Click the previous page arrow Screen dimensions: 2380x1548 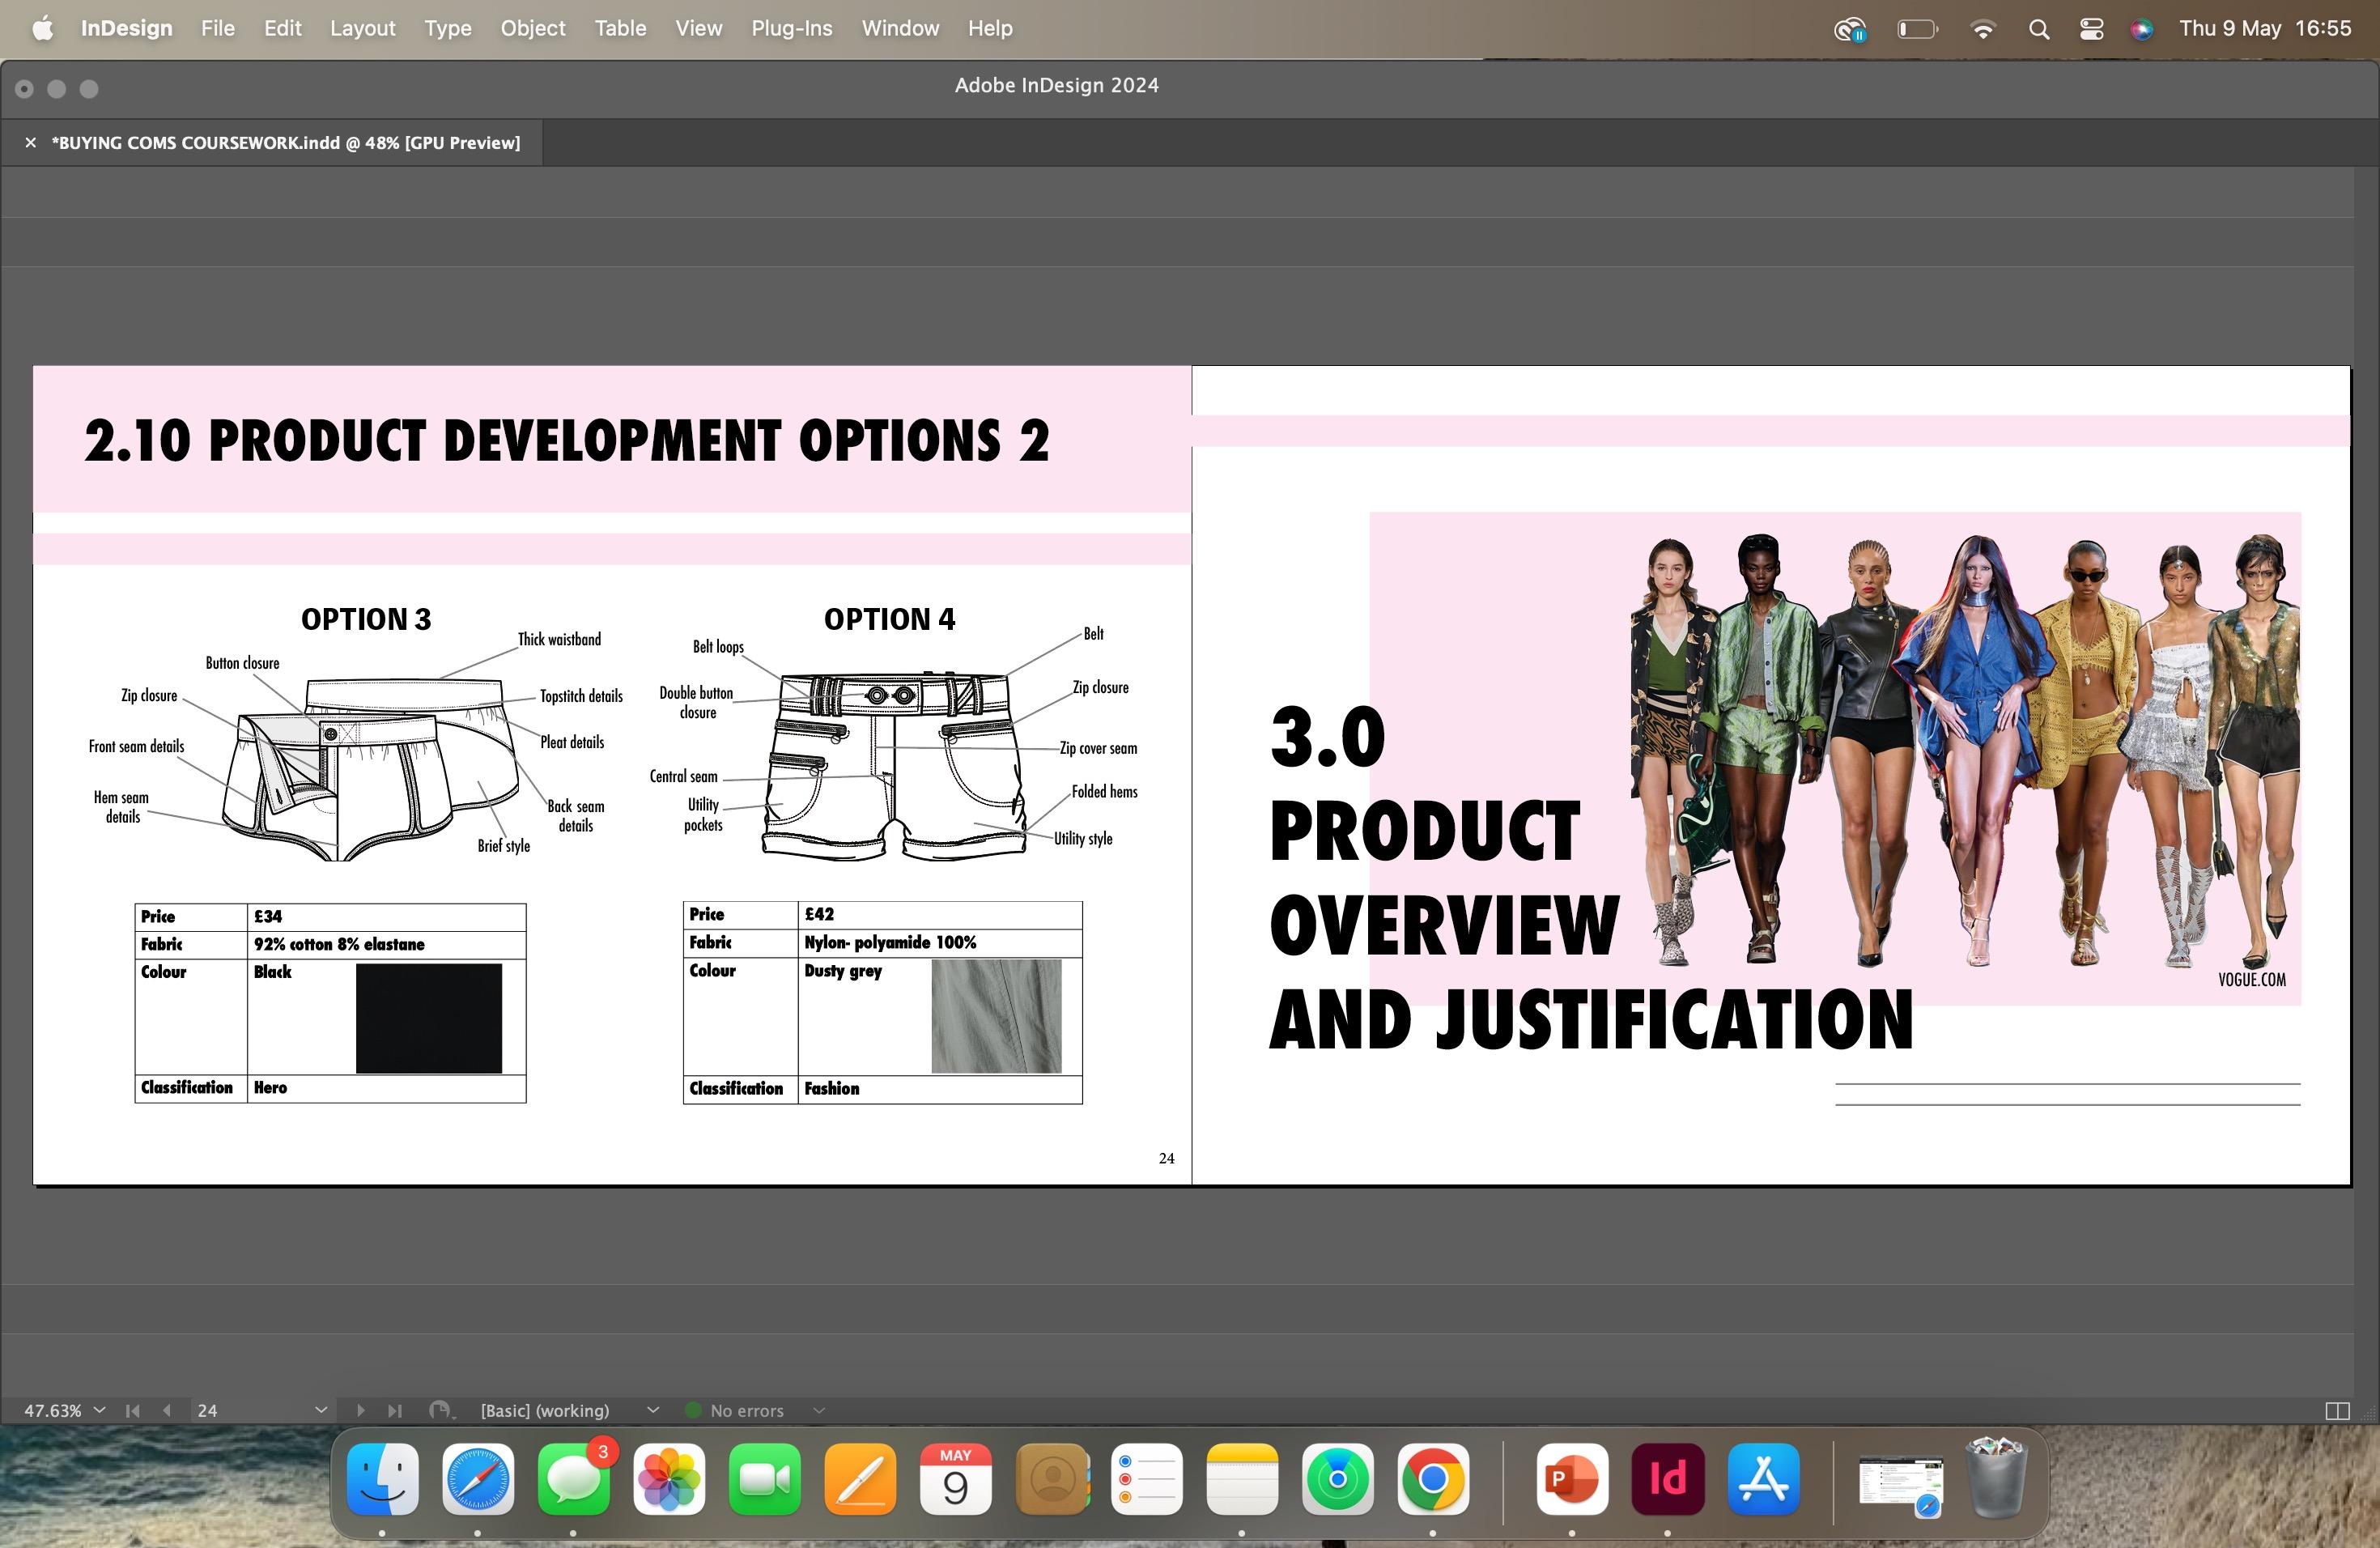pos(166,1410)
